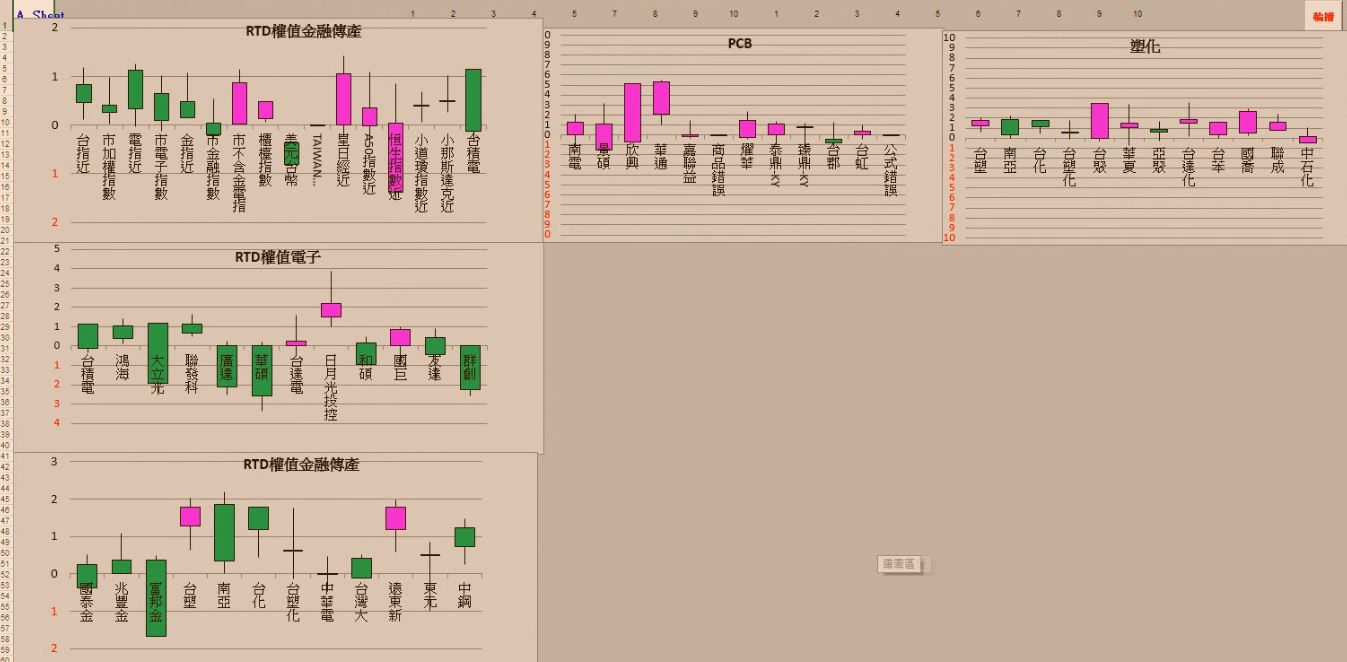Click the 燿華 label in PCB chart

pyautogui.click(x=747, y=156)
